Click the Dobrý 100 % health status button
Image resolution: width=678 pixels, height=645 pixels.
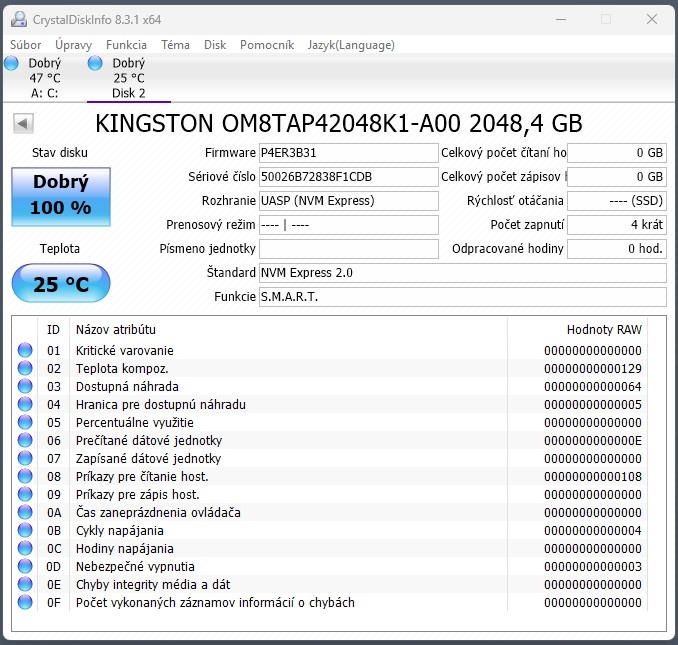pos(61,197)
